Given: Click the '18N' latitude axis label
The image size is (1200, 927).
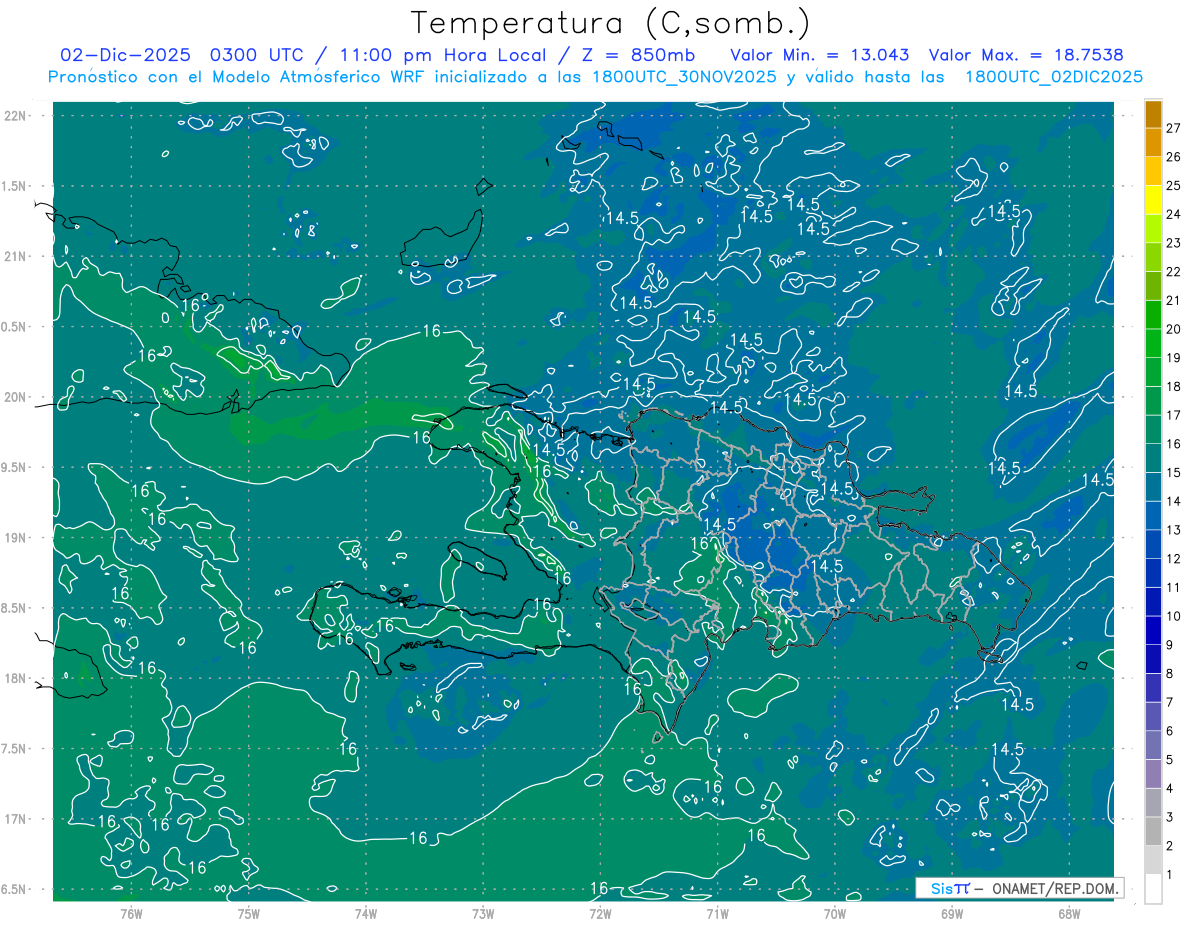Looking at the screenshot, I should 17,679.
